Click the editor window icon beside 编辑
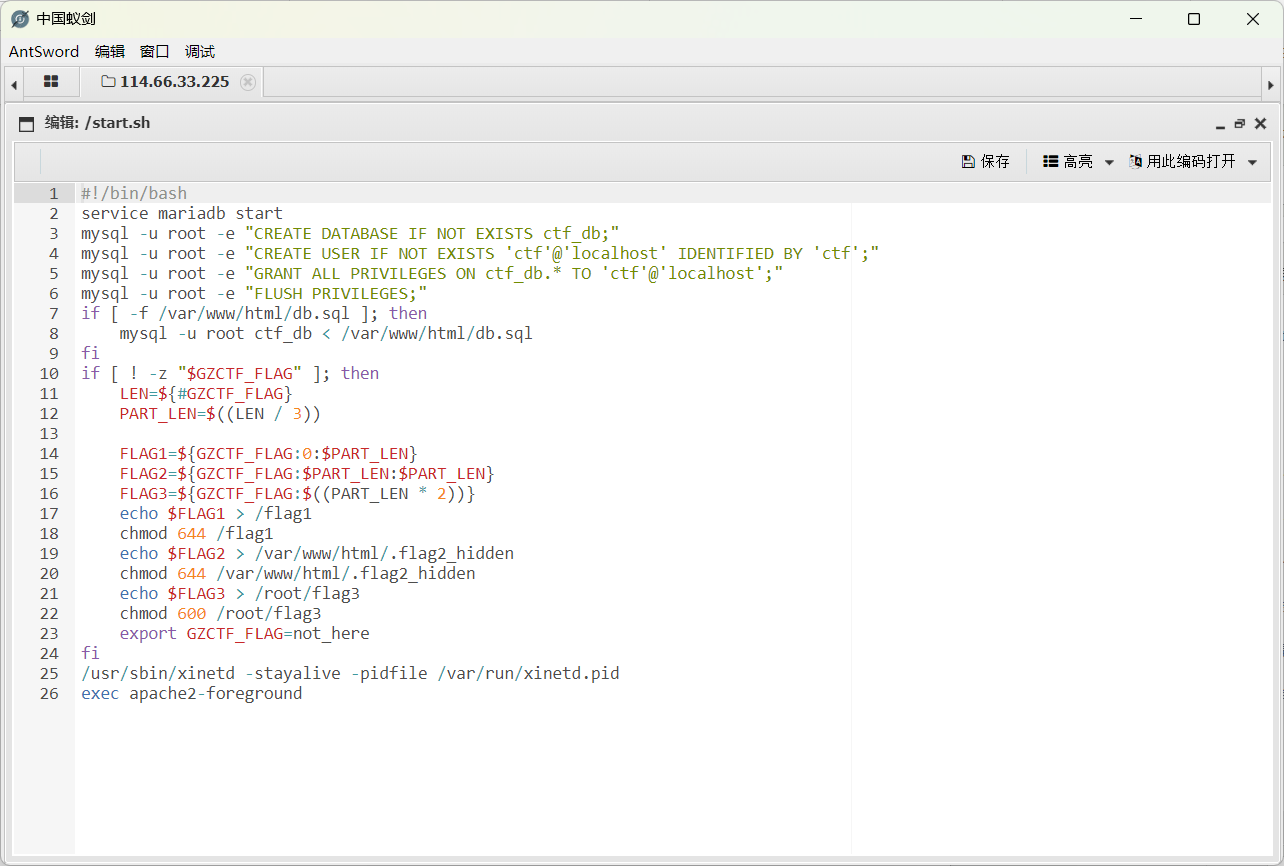The image size is (1284, 866). 27,123
